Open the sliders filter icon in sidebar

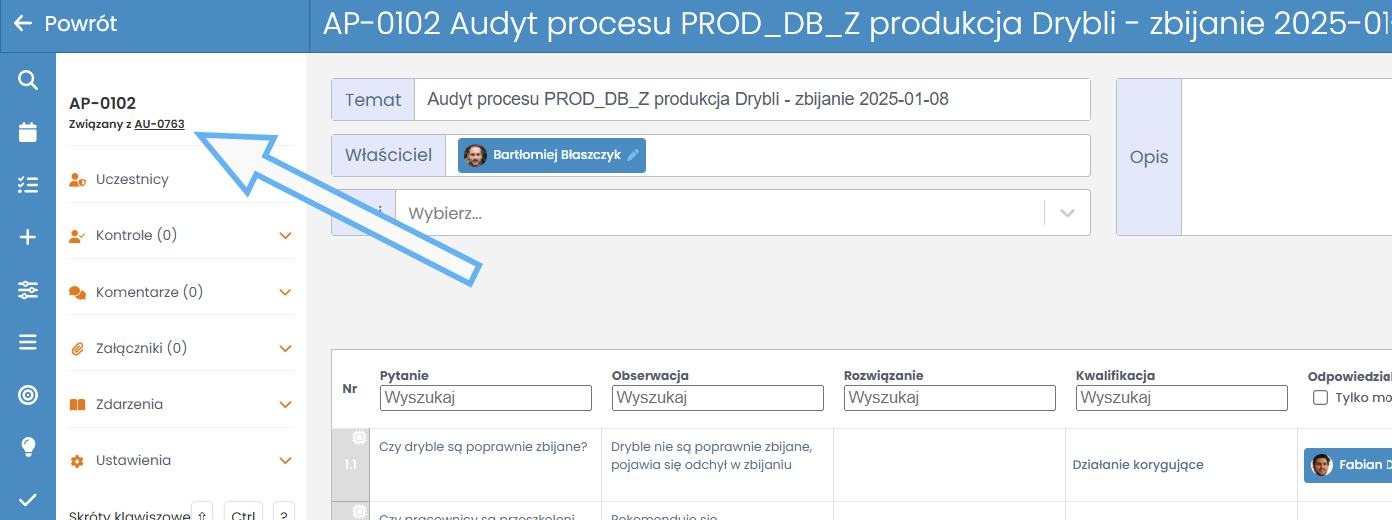tap(28, 290)
